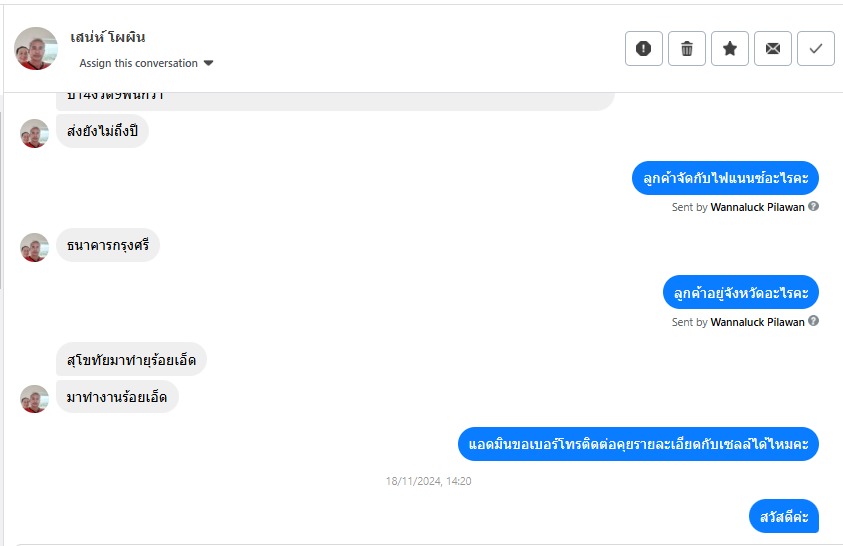843x546 pixels.
Task: Select blue สวัสดีค่ะ message bubble
Action: coord(784,516)
